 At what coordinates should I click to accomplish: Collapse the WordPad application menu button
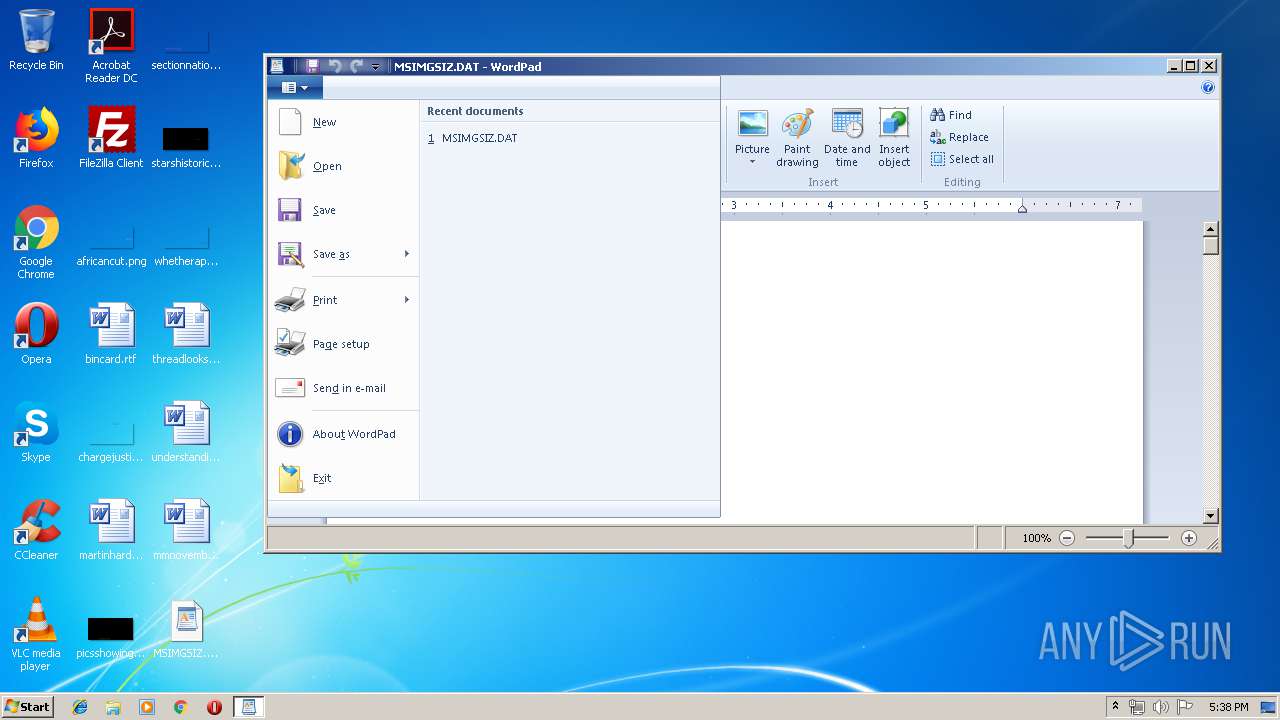[x=295, y=88]
